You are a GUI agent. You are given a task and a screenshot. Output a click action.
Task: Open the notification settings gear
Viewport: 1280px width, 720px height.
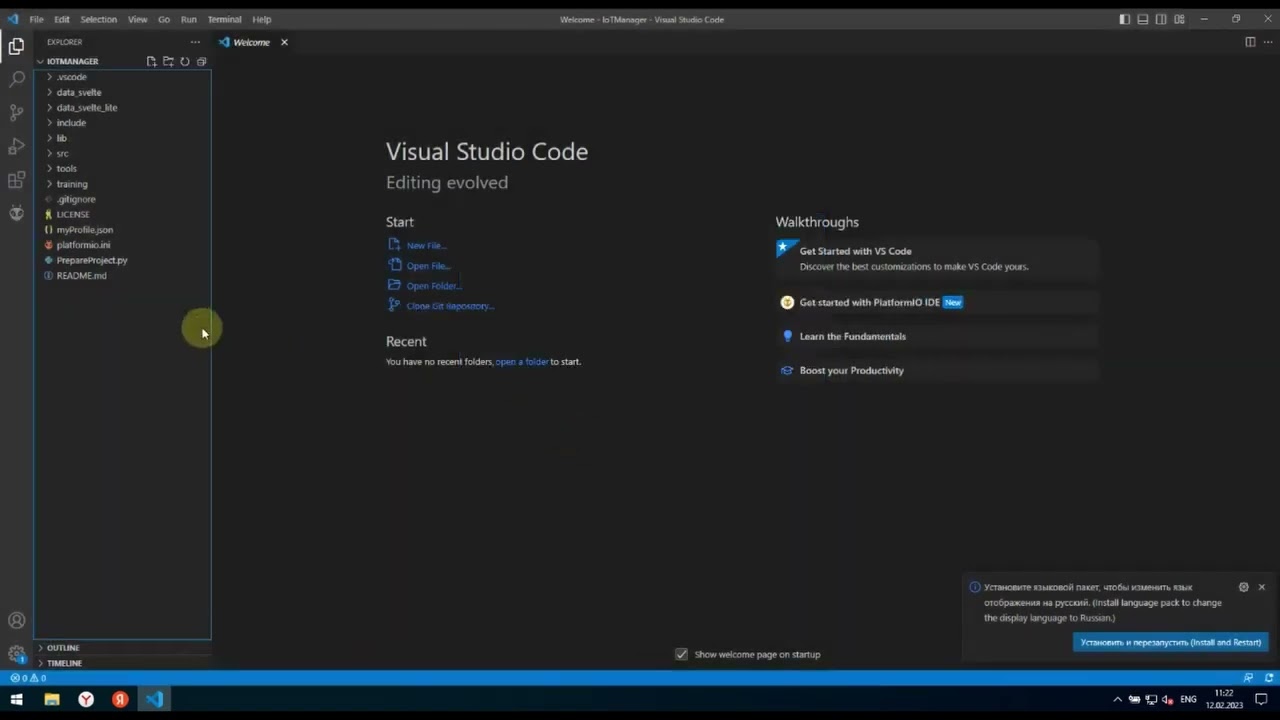[x=1244, y=587]
